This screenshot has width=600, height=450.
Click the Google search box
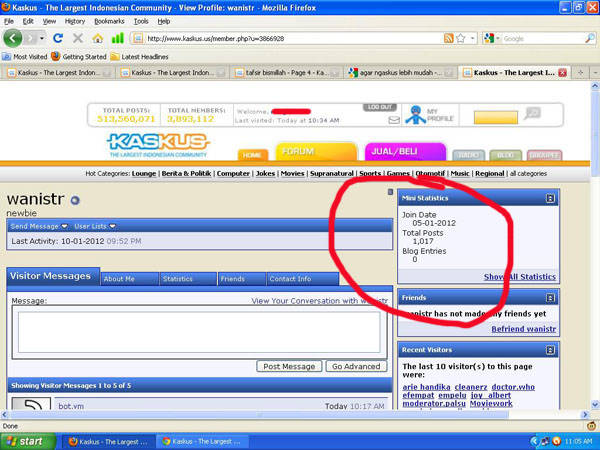click(x=543, y=38)
